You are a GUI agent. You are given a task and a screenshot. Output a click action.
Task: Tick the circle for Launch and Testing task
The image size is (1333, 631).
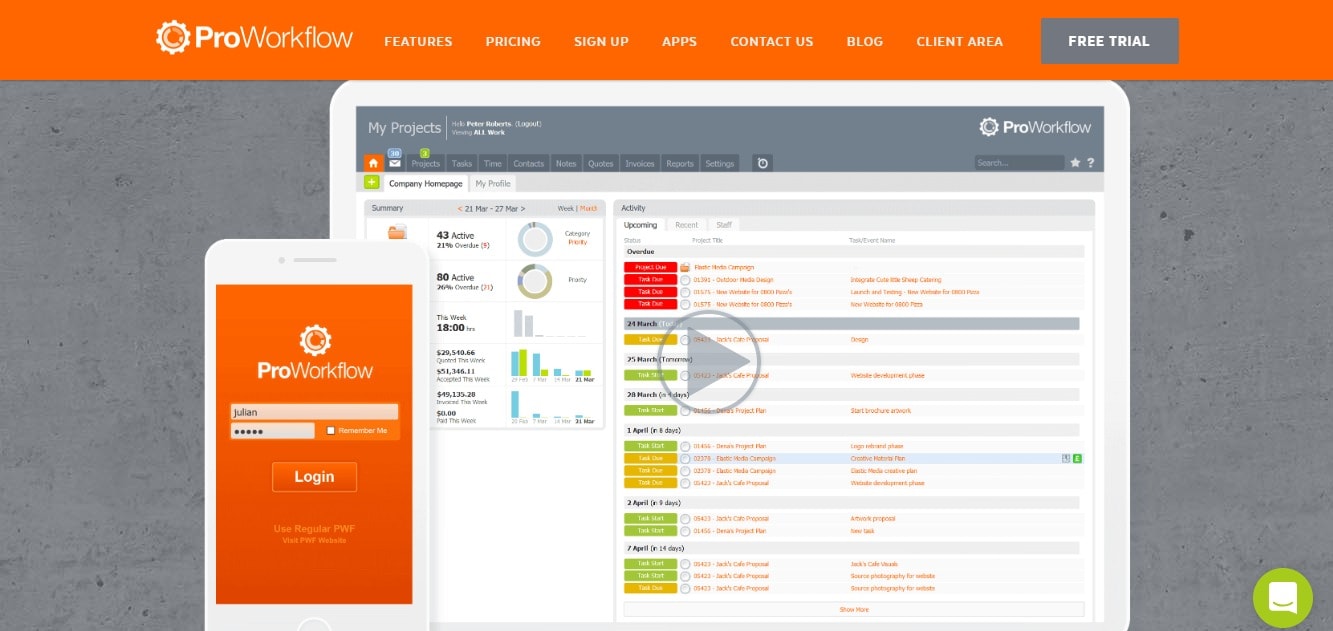(x=685, y=292)
